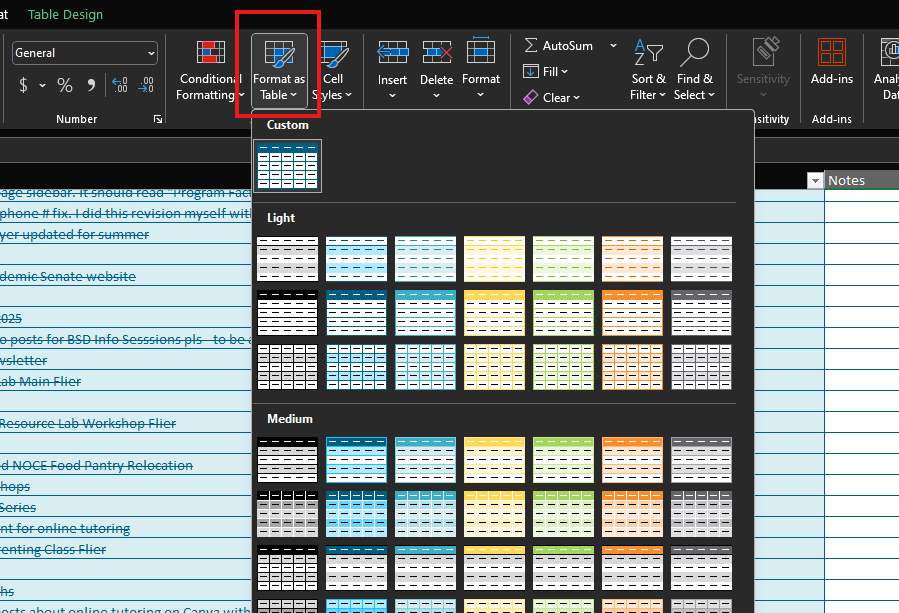Apply Percent Style
This screenshot has width=899, height=613.
point(65,85)
